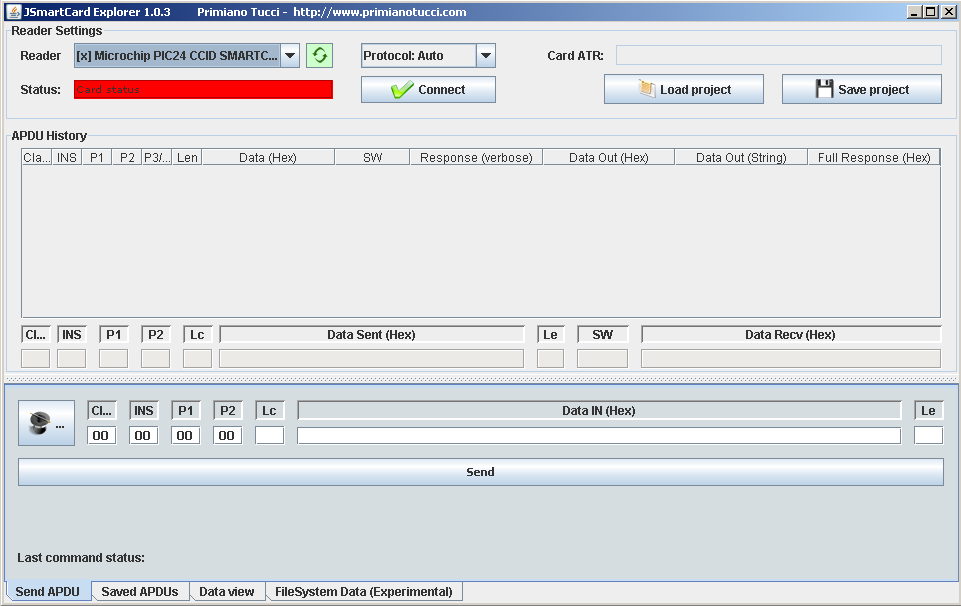Click the Data IN (Hex) input field
The image size is (961, 606).
598,436
